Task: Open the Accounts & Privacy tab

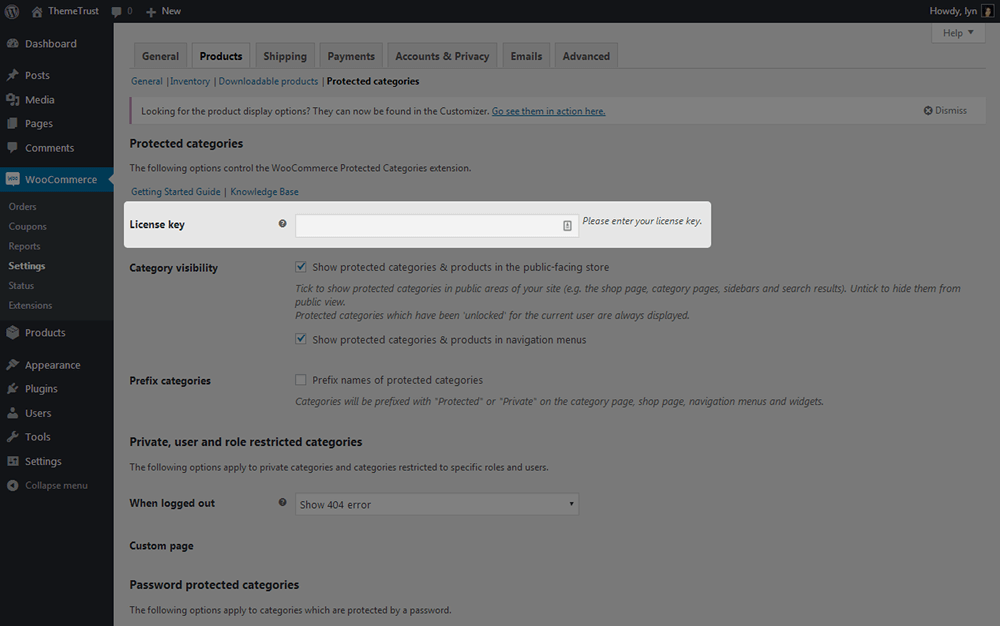Action: 442,56
